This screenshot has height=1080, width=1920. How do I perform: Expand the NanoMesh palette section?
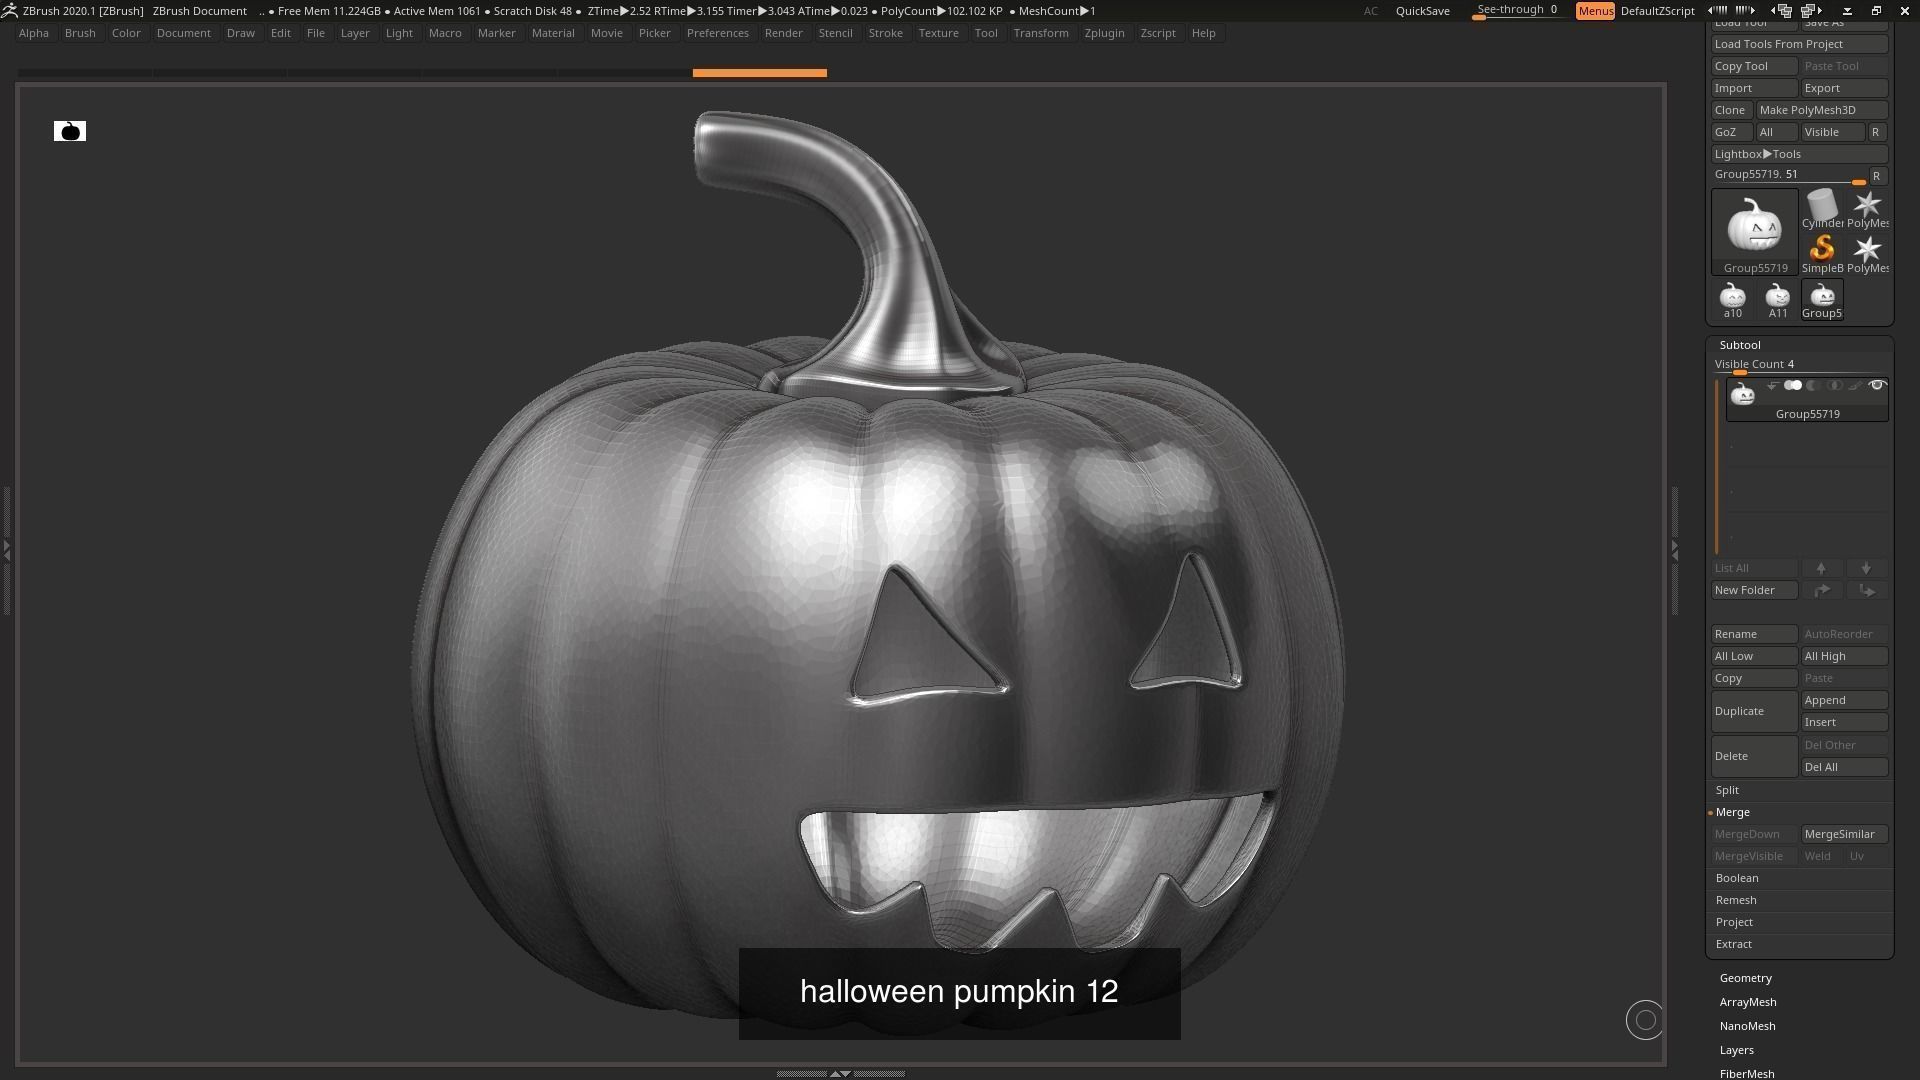point(1747,1026)
